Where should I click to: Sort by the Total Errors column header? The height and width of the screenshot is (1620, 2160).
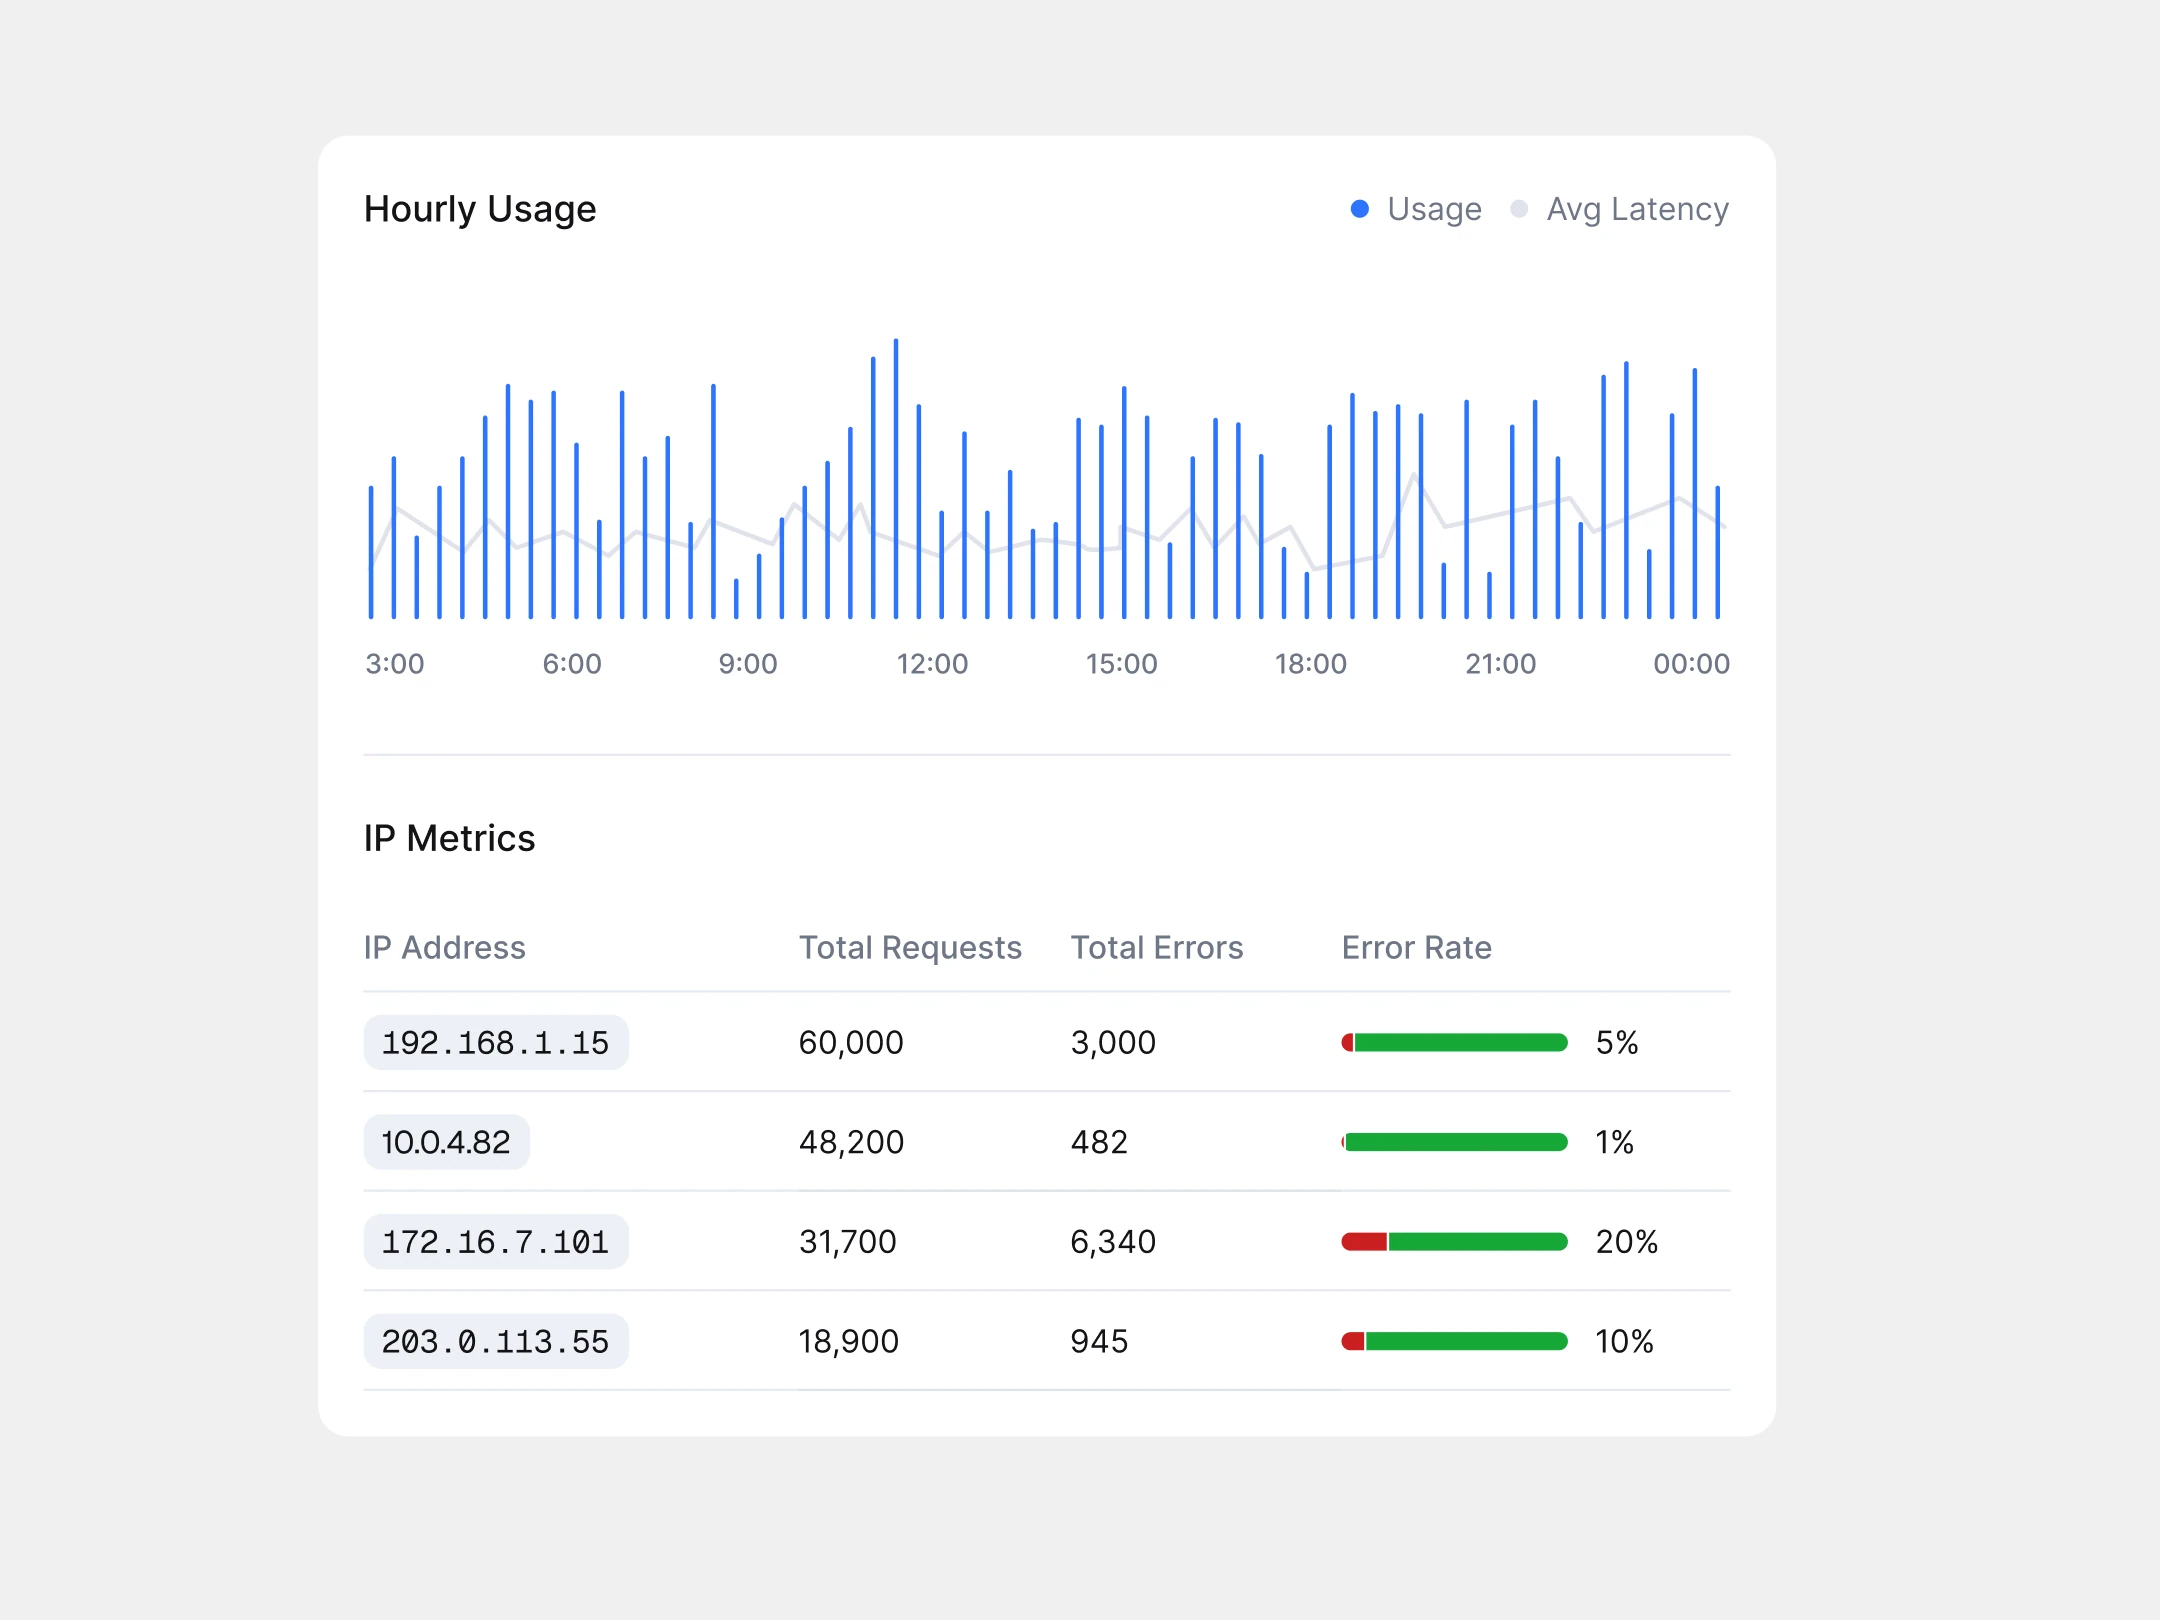pos(1157,947)
